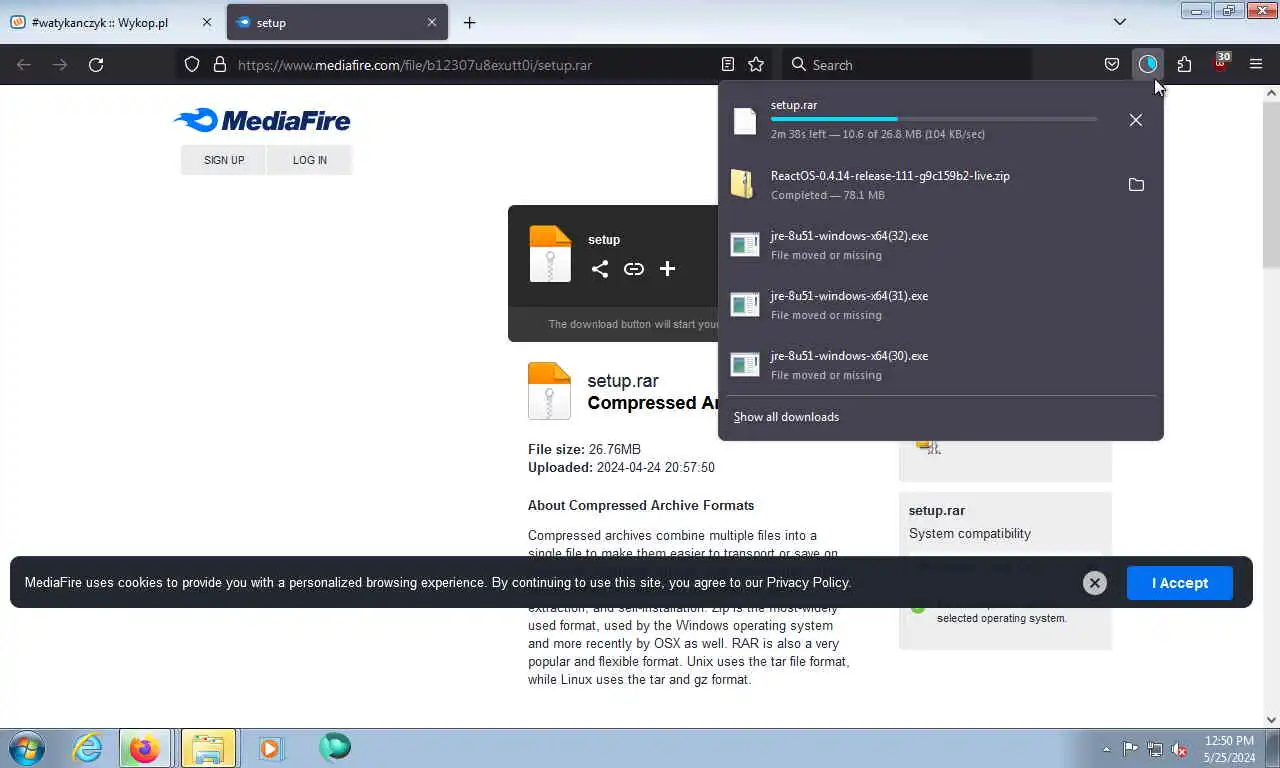Cancel the setup.rar download

1135,120
